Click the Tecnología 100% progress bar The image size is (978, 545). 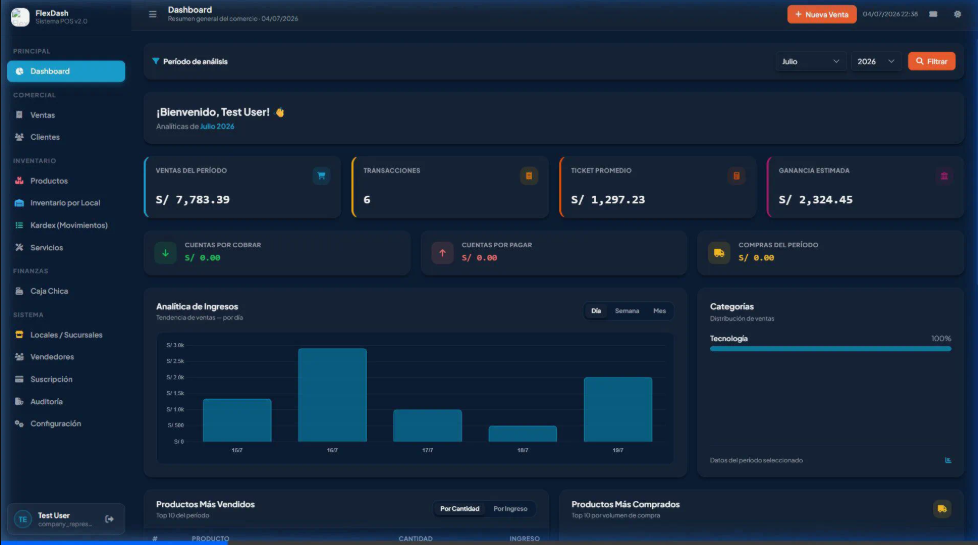point(830,349)
